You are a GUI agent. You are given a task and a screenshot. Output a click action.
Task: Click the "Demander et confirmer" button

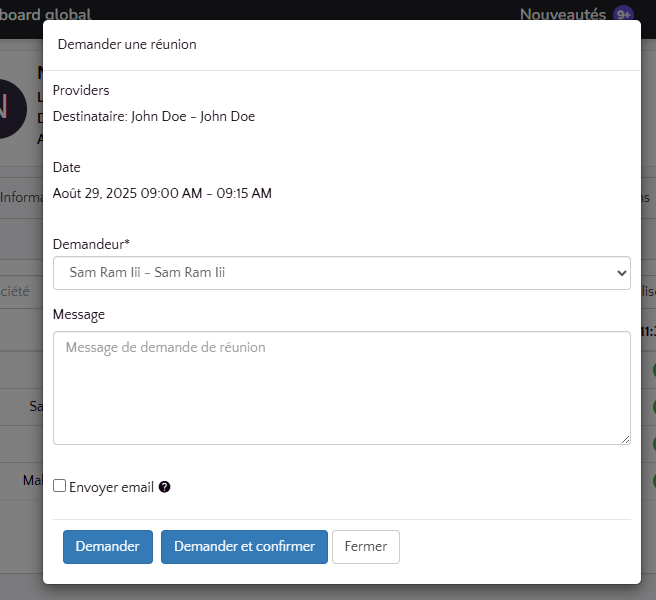click(244, 547)
